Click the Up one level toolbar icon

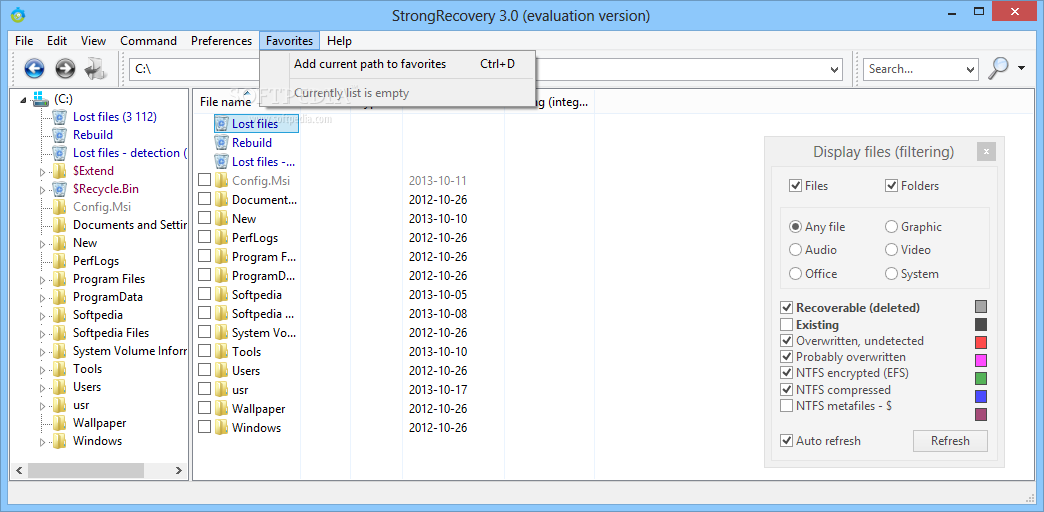(96, 68)
